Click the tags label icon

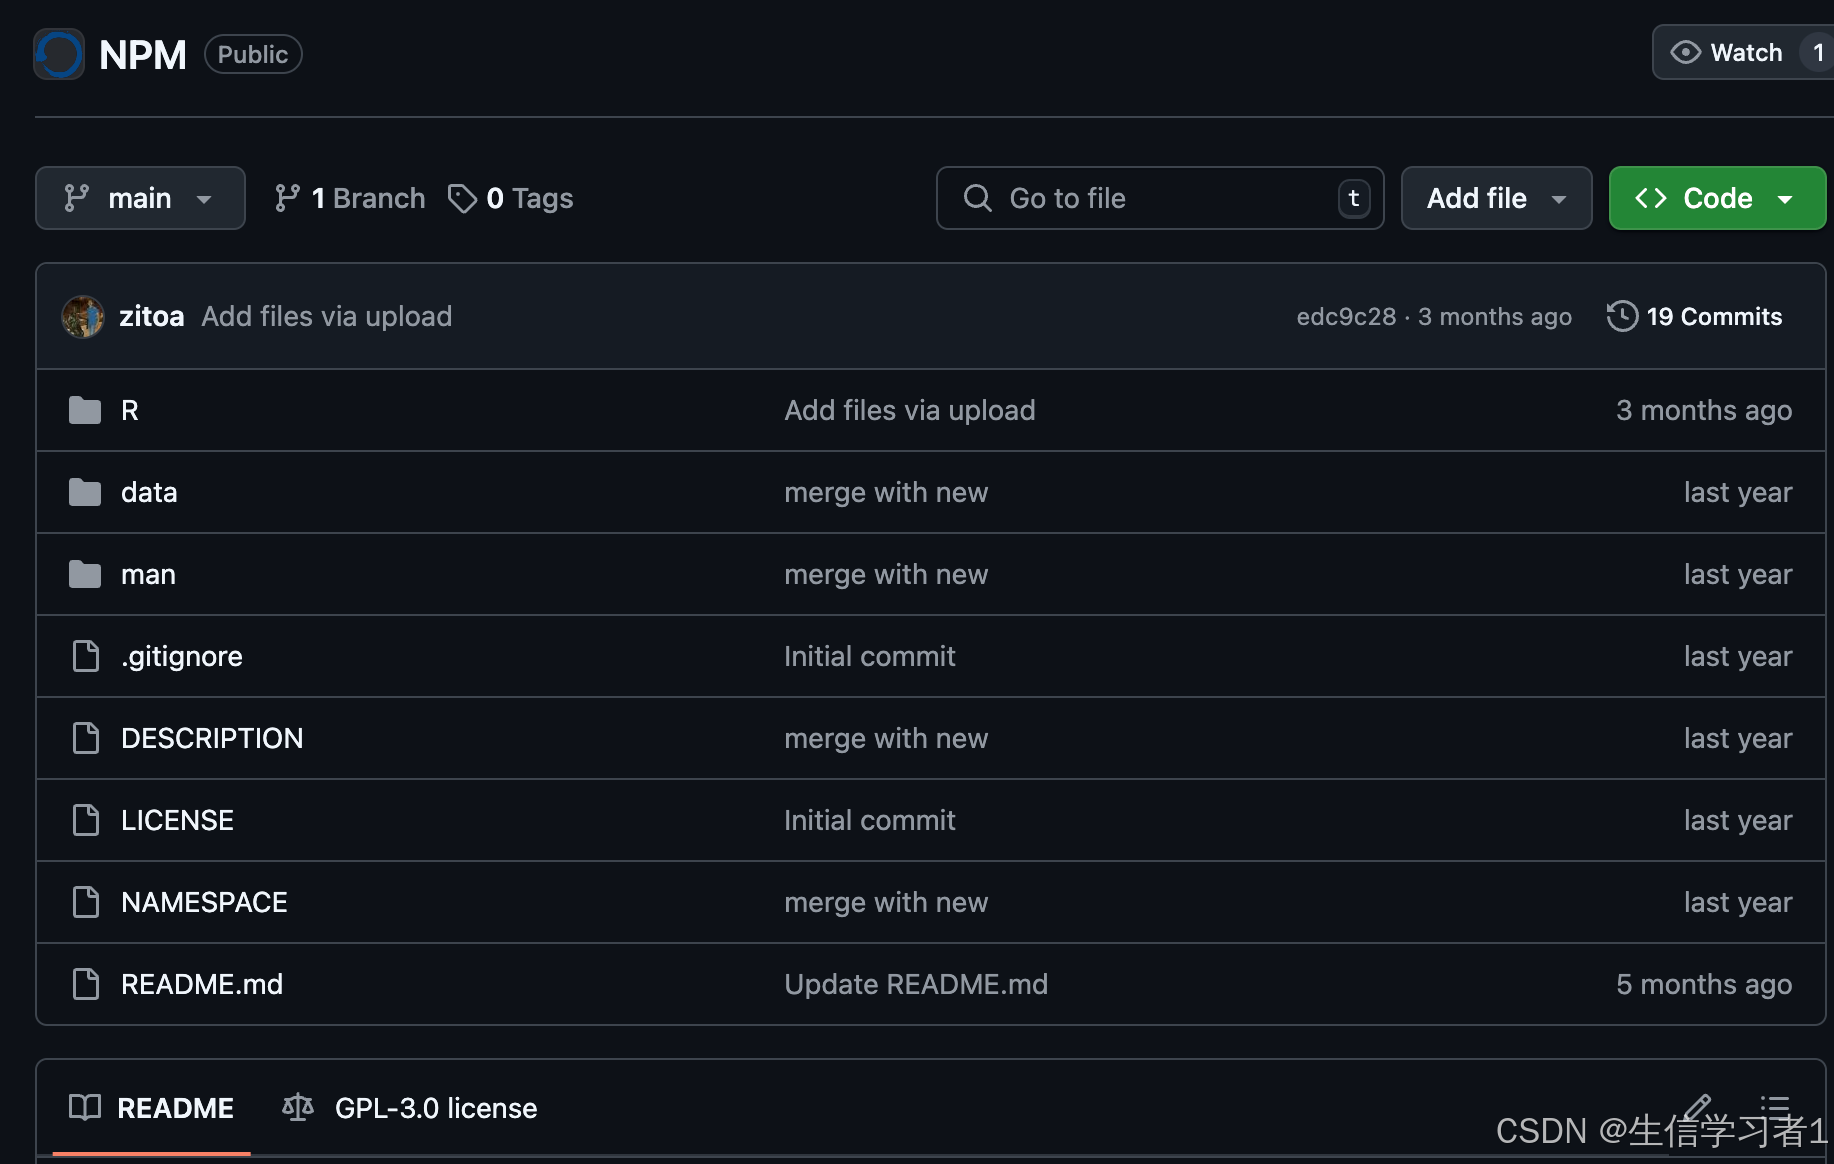pos(462,199)
